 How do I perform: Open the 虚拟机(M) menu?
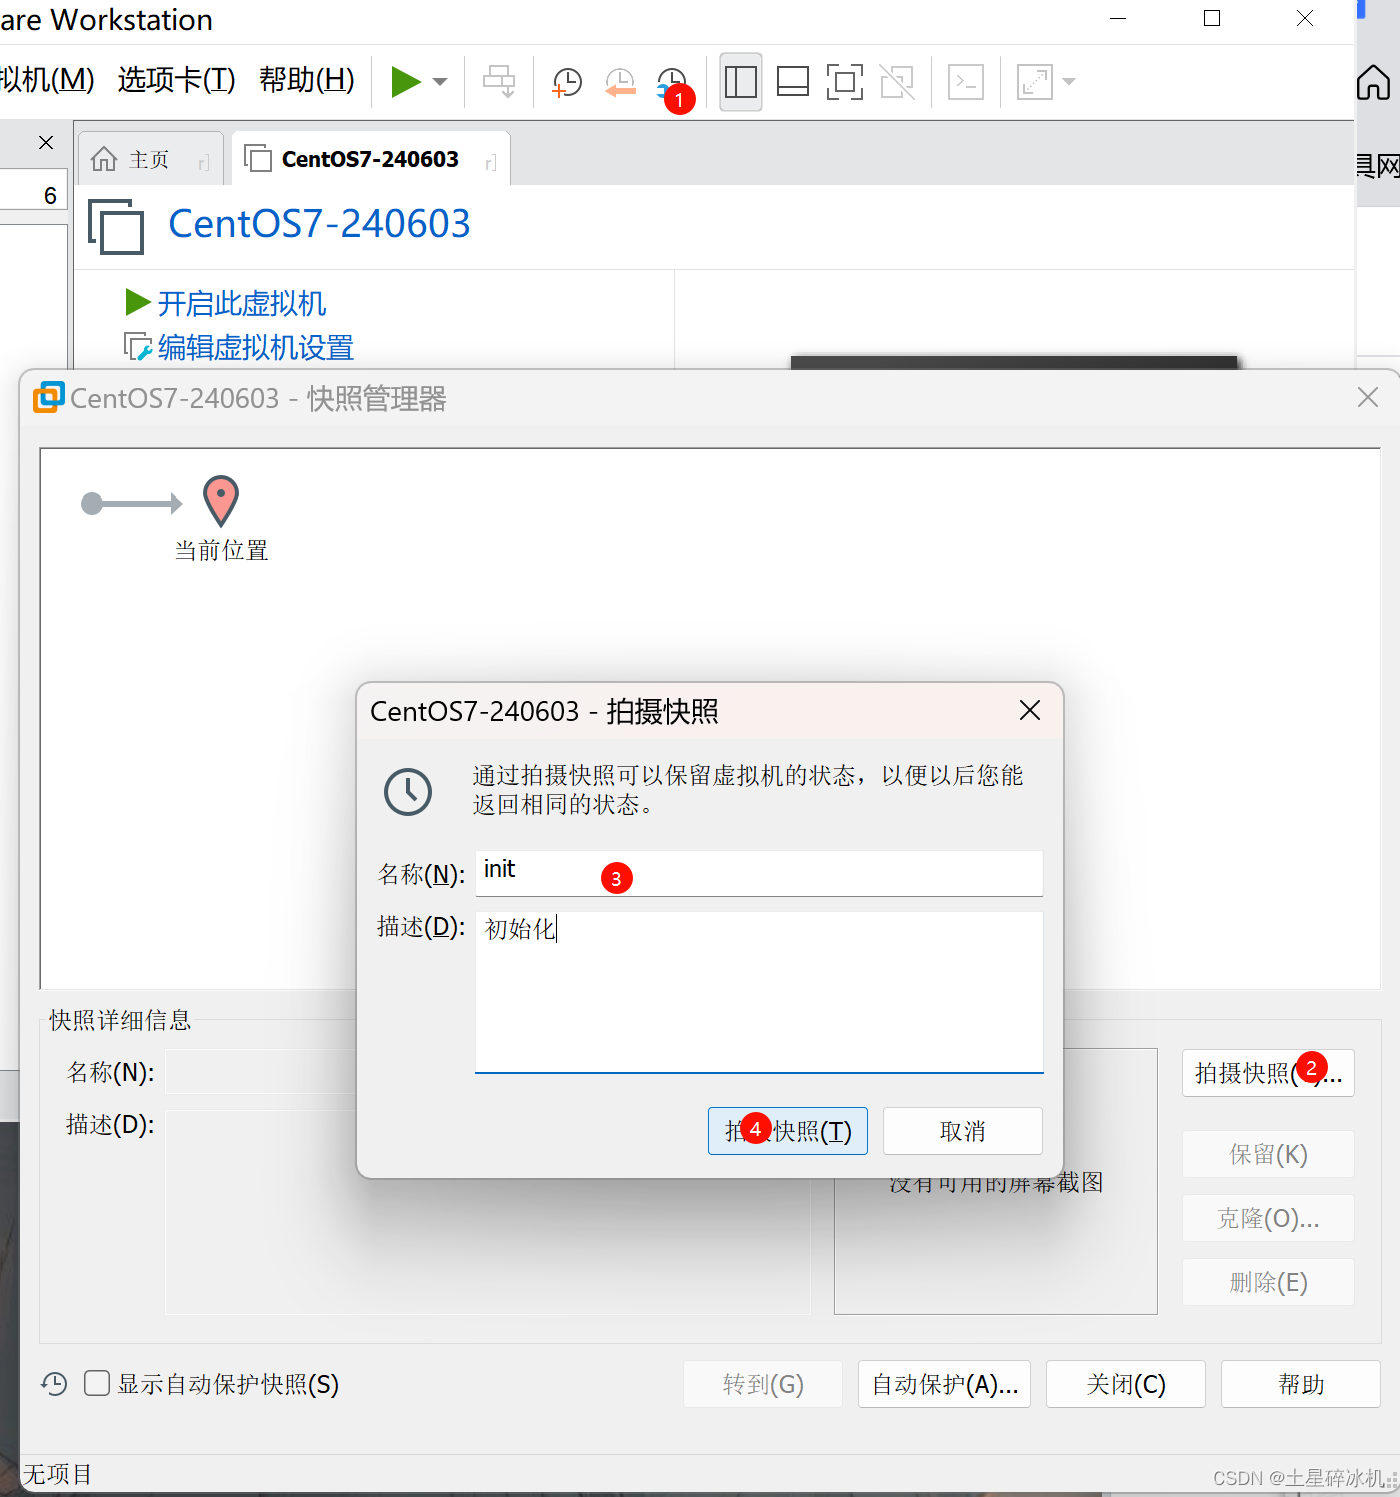tap(47, 79)
